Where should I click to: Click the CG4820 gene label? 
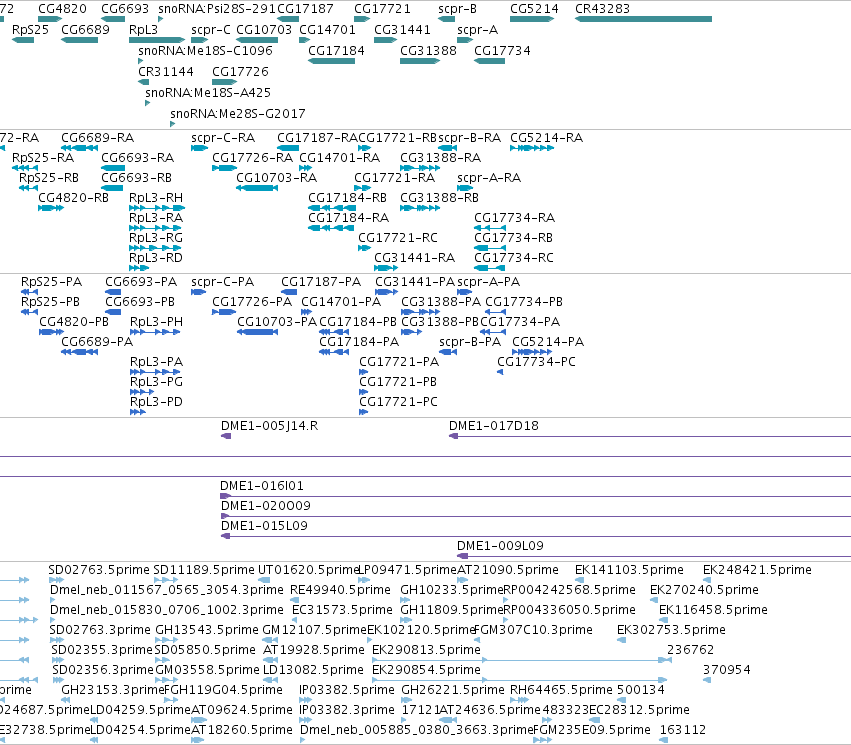[62, 9]
